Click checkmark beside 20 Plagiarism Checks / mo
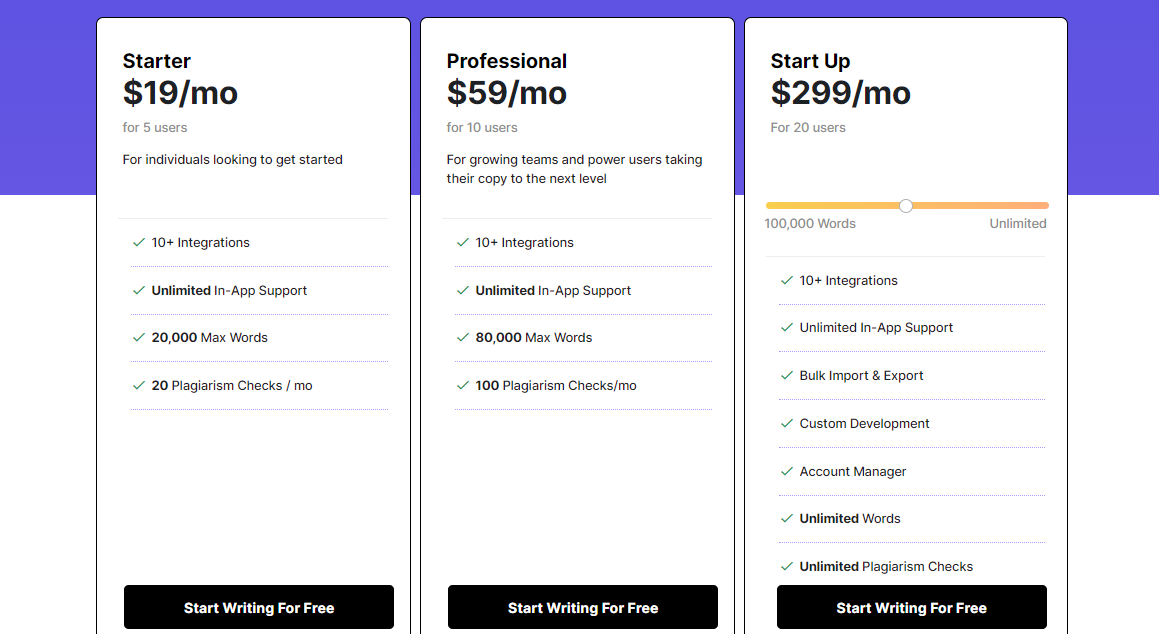This screenshot has width=1159, height=634. [139, 385]
